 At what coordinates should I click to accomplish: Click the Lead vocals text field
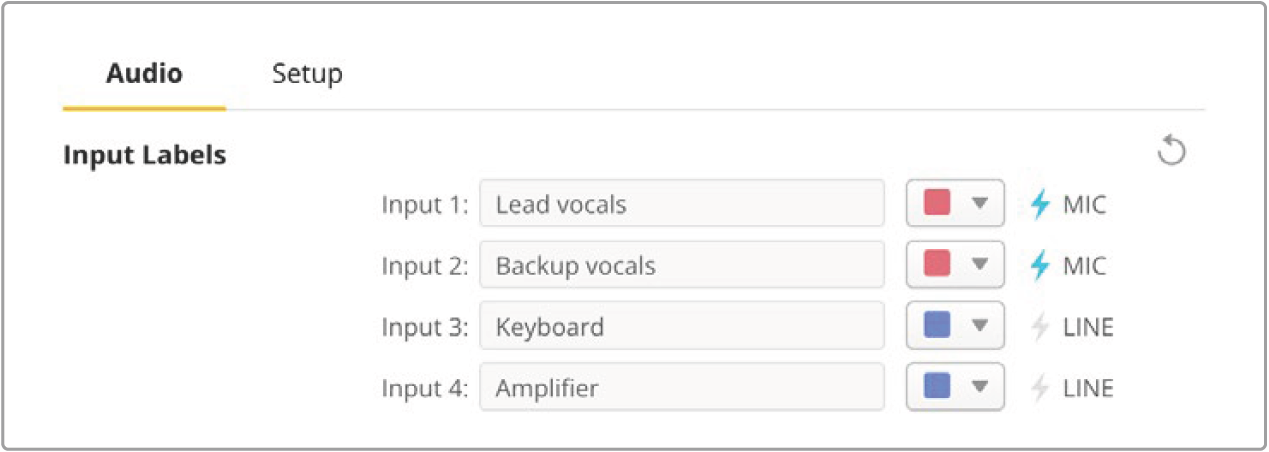click(x=681, y=204)
